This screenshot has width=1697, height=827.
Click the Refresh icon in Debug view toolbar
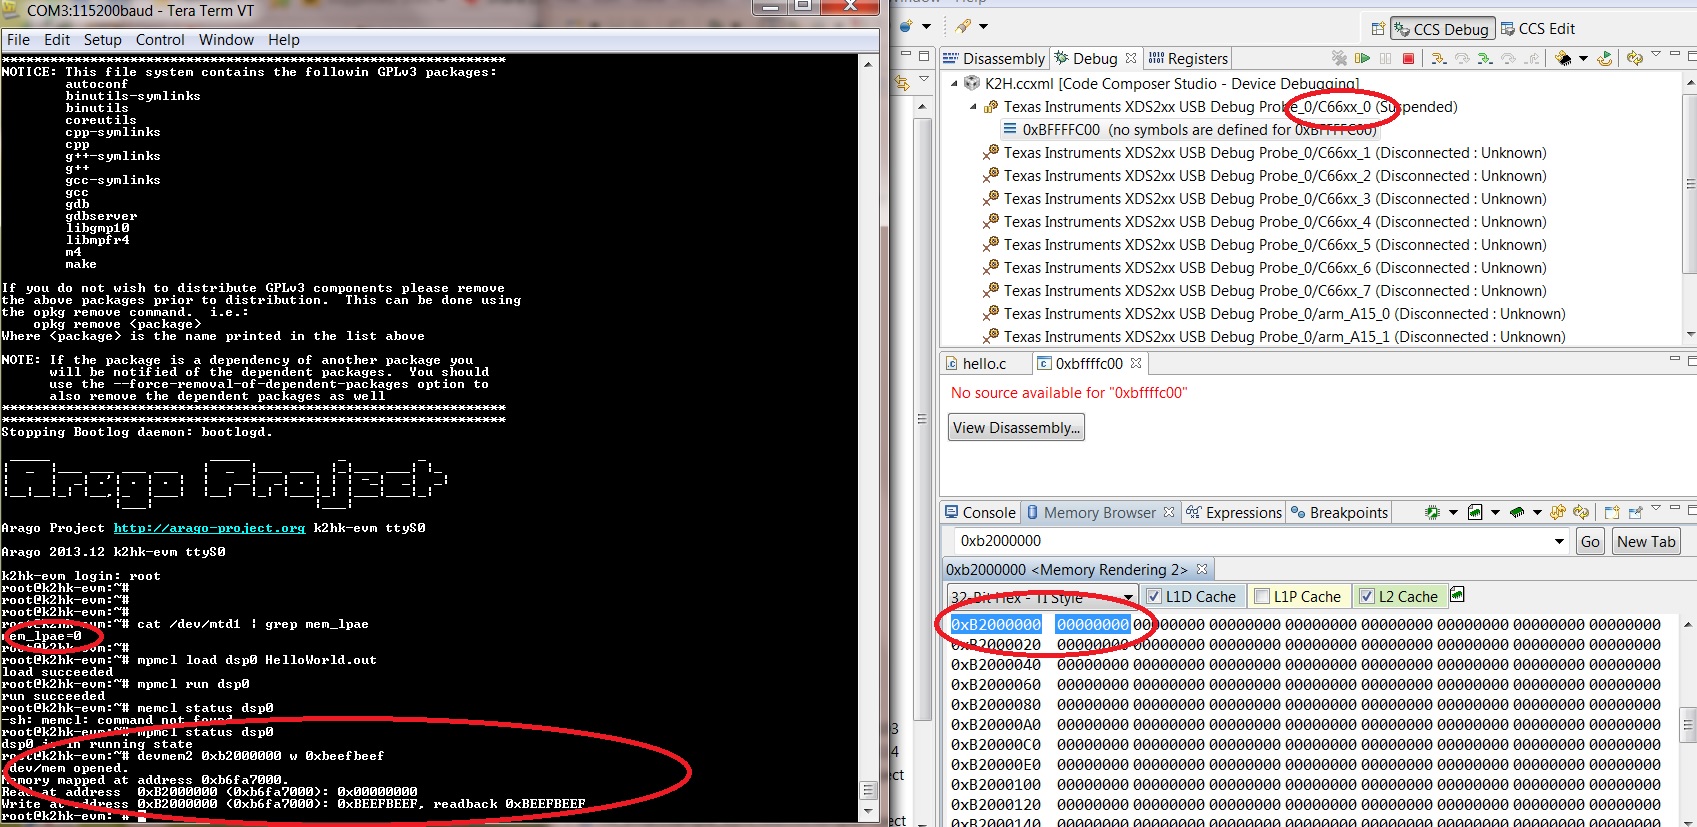click(x=1634, y=58)
